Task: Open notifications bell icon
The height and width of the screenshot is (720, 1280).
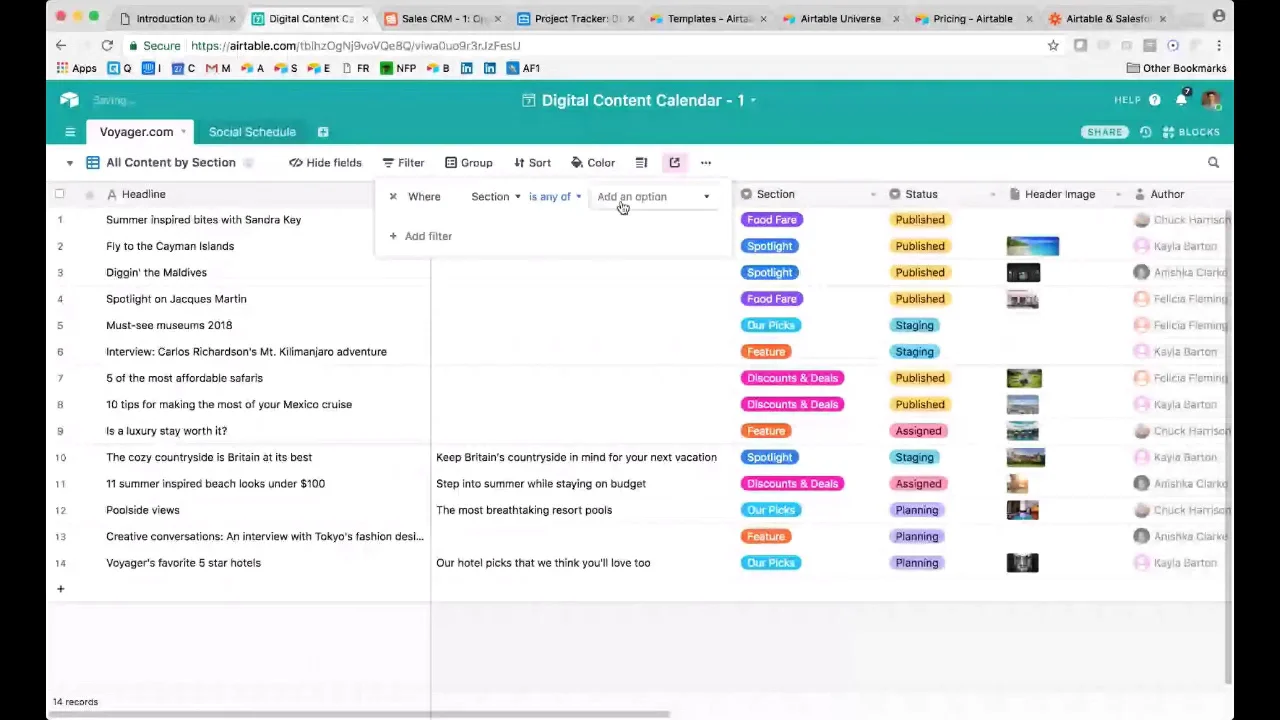Action: pos(1182,99)
